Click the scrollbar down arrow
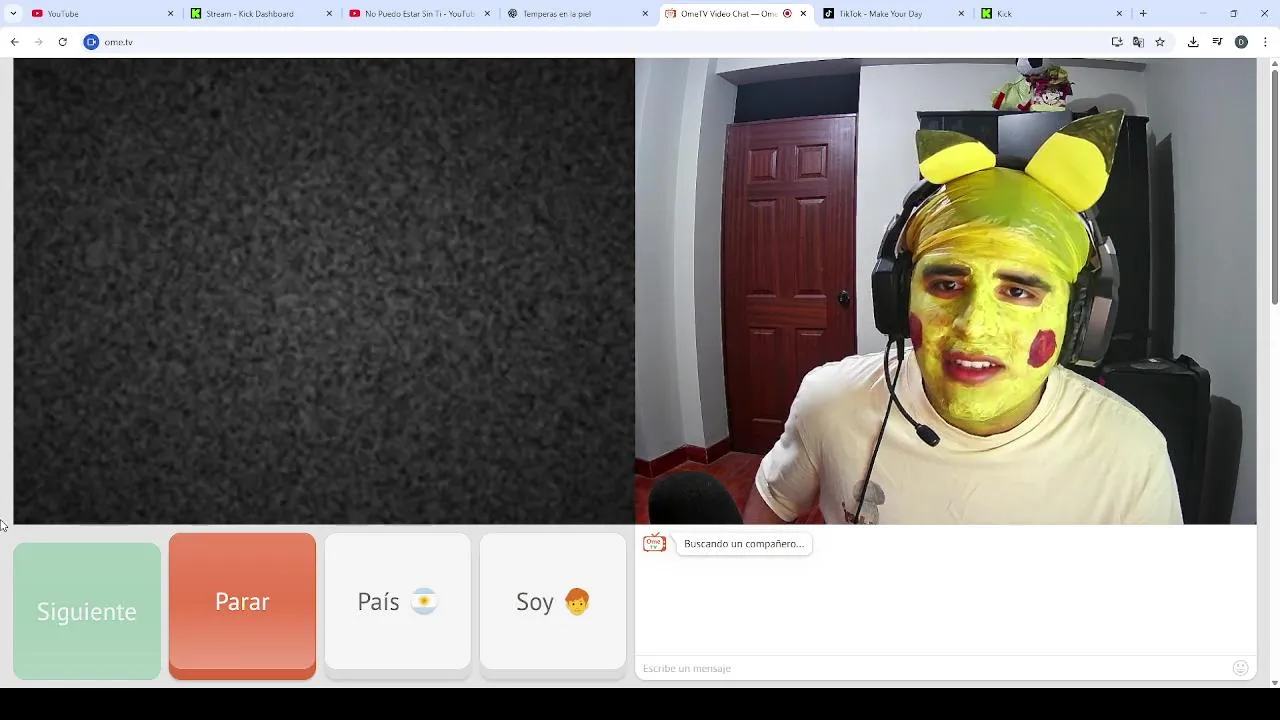The height and width of the screenshot is (720, 1280). (1274, 683)
